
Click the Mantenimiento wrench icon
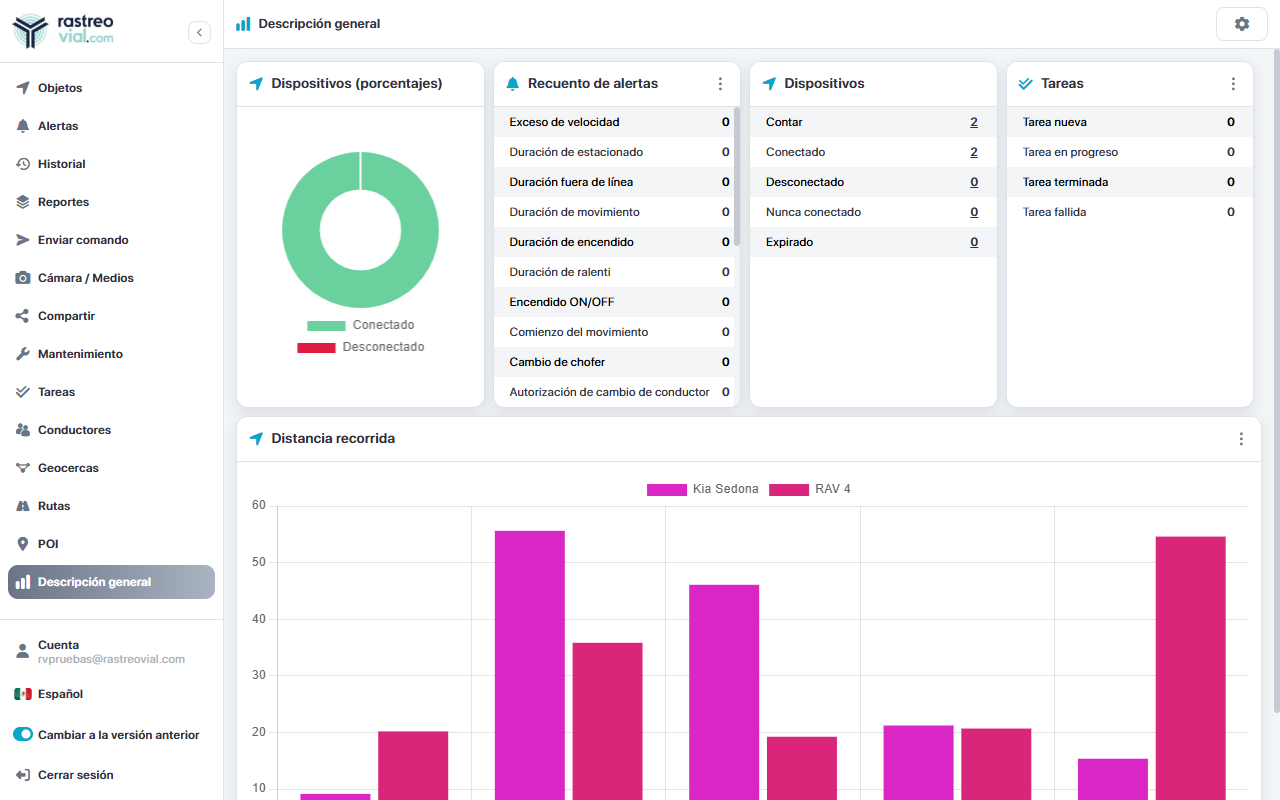(23, 354)
